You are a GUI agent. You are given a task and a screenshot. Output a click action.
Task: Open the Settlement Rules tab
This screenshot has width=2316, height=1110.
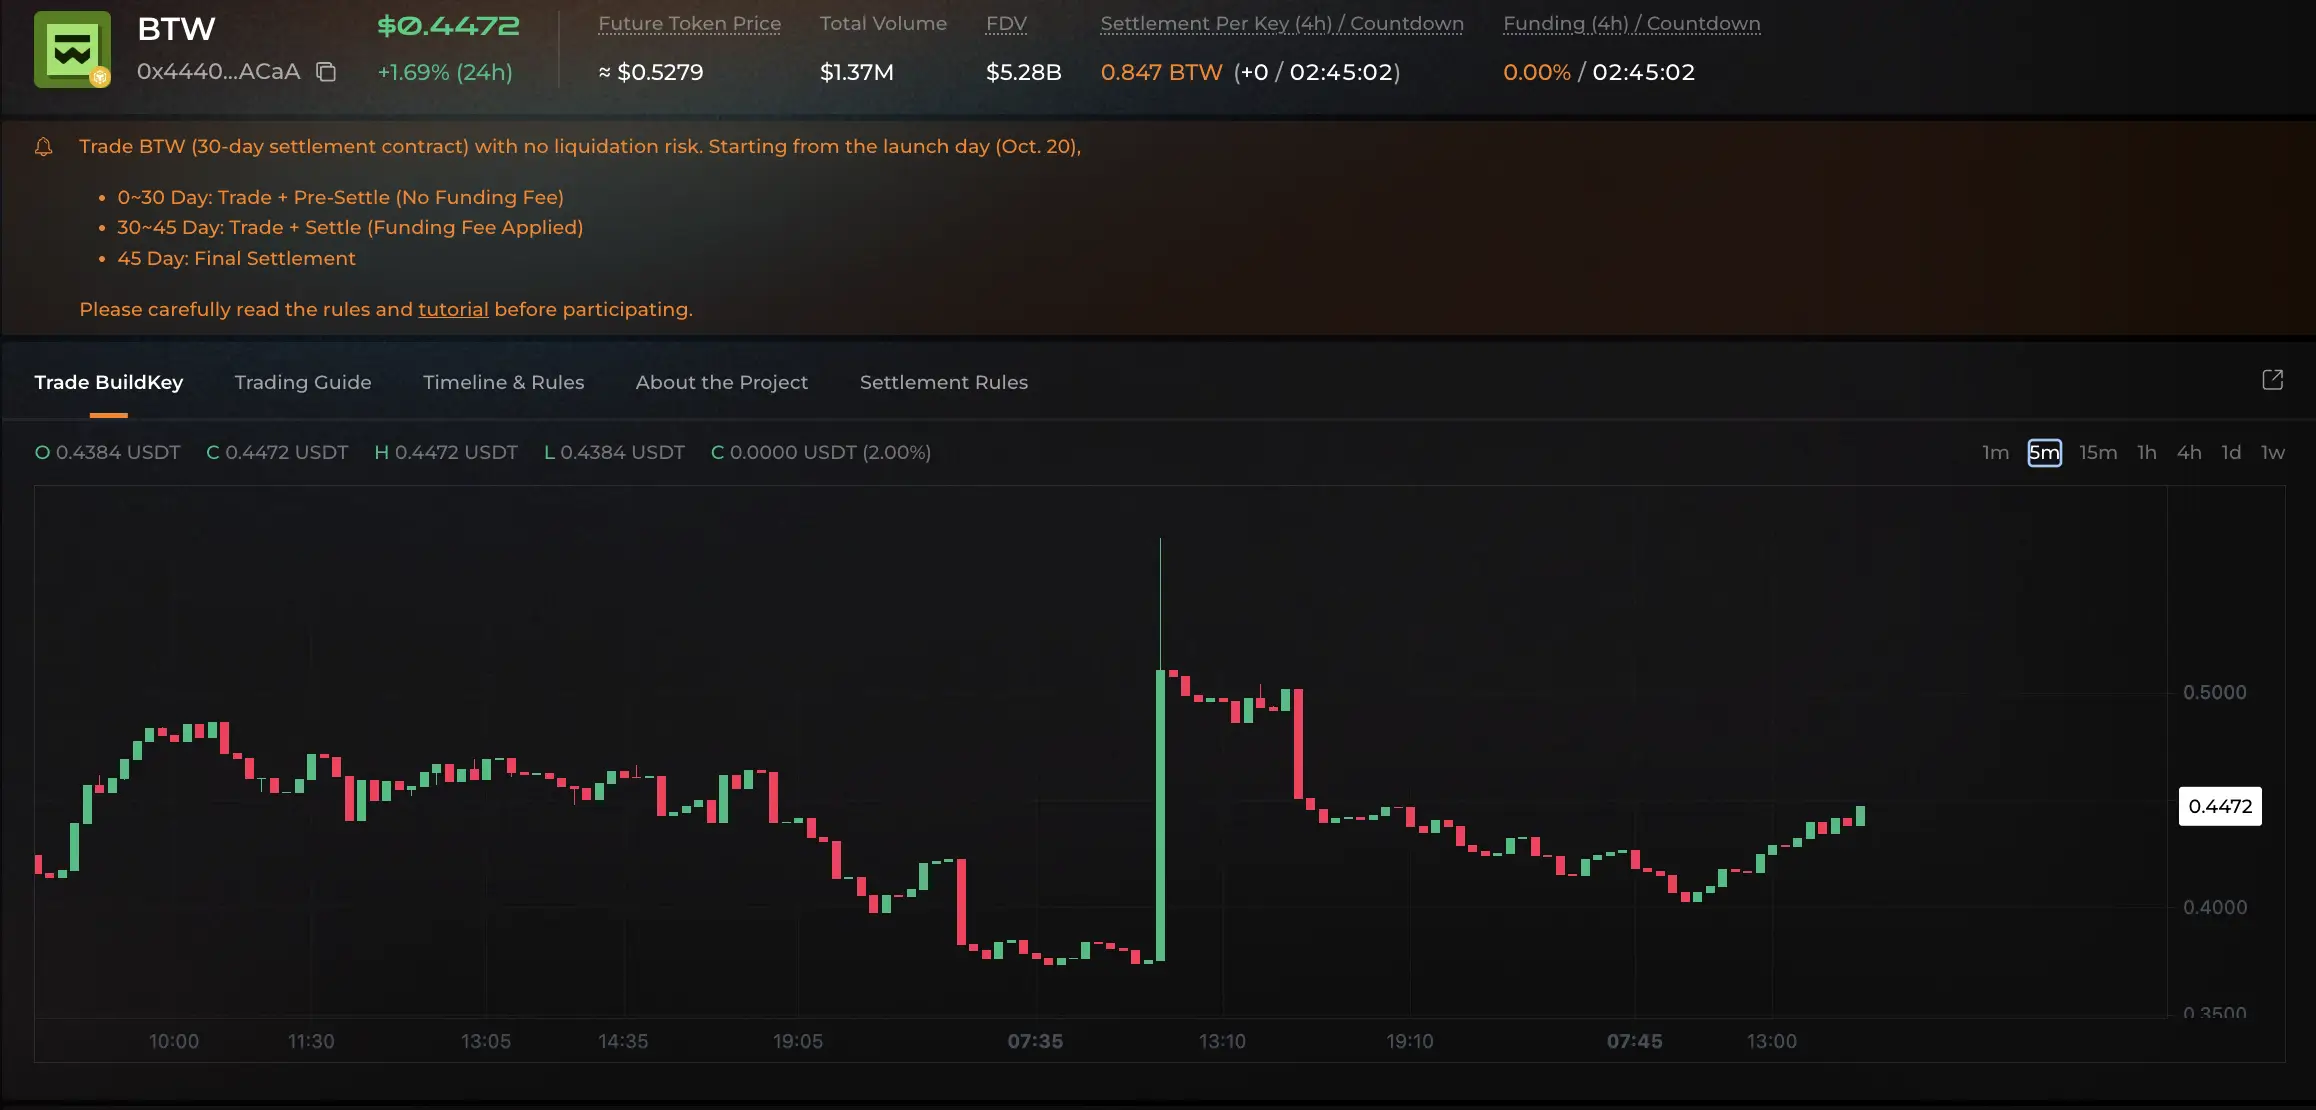click(944, 382)
